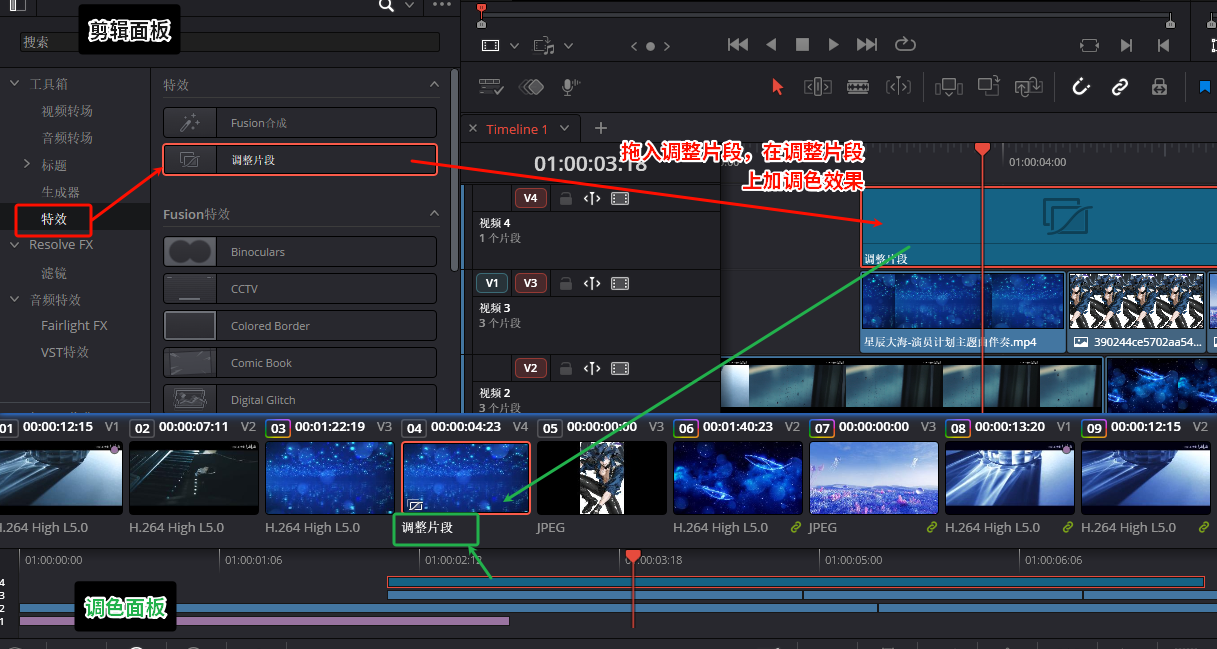1217x649 pixels.
Task: Select clip 05 JPEG thumbnail
Action: click(x=602, y=478)
